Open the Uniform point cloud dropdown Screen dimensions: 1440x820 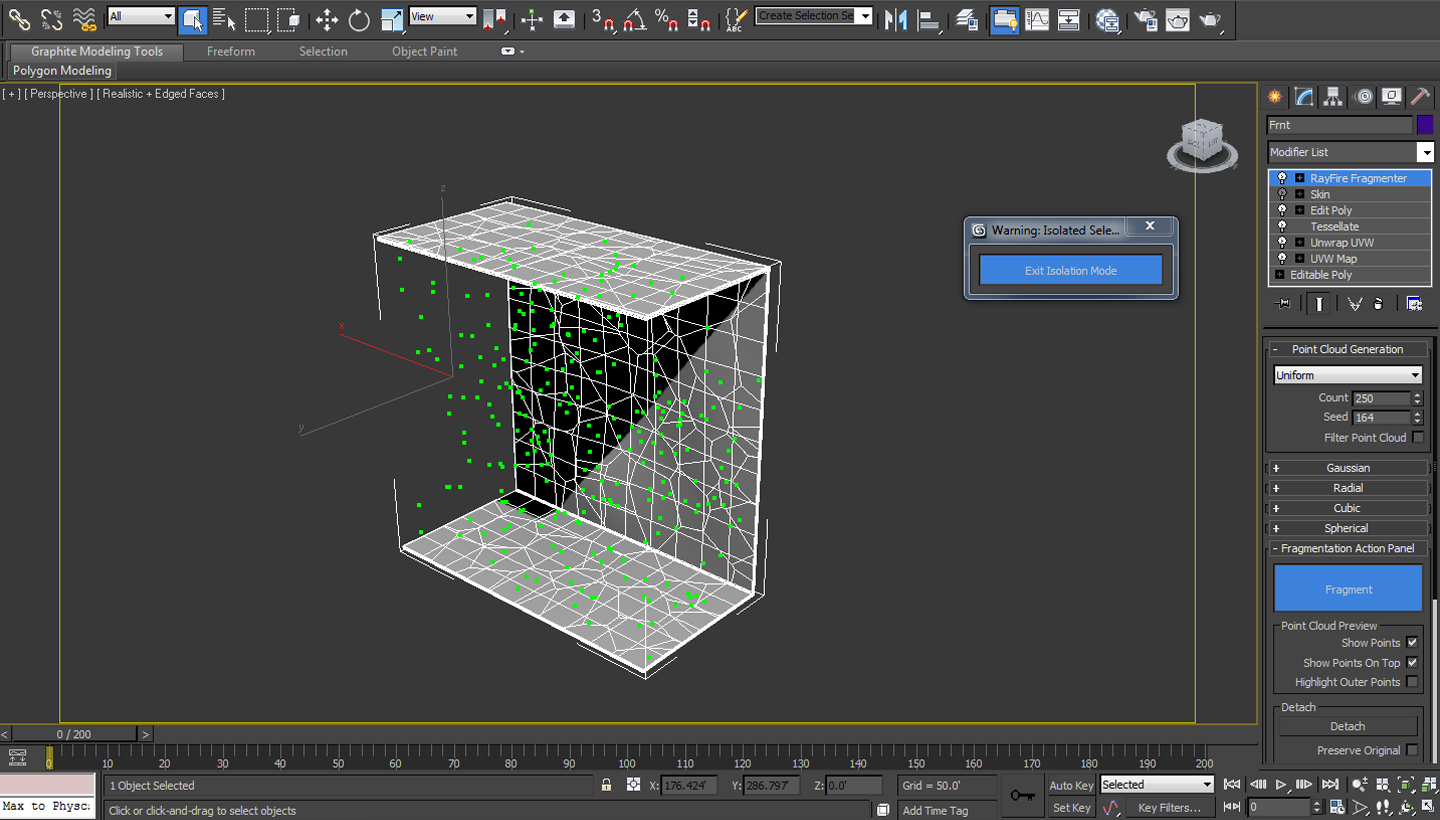point(1347,375)
